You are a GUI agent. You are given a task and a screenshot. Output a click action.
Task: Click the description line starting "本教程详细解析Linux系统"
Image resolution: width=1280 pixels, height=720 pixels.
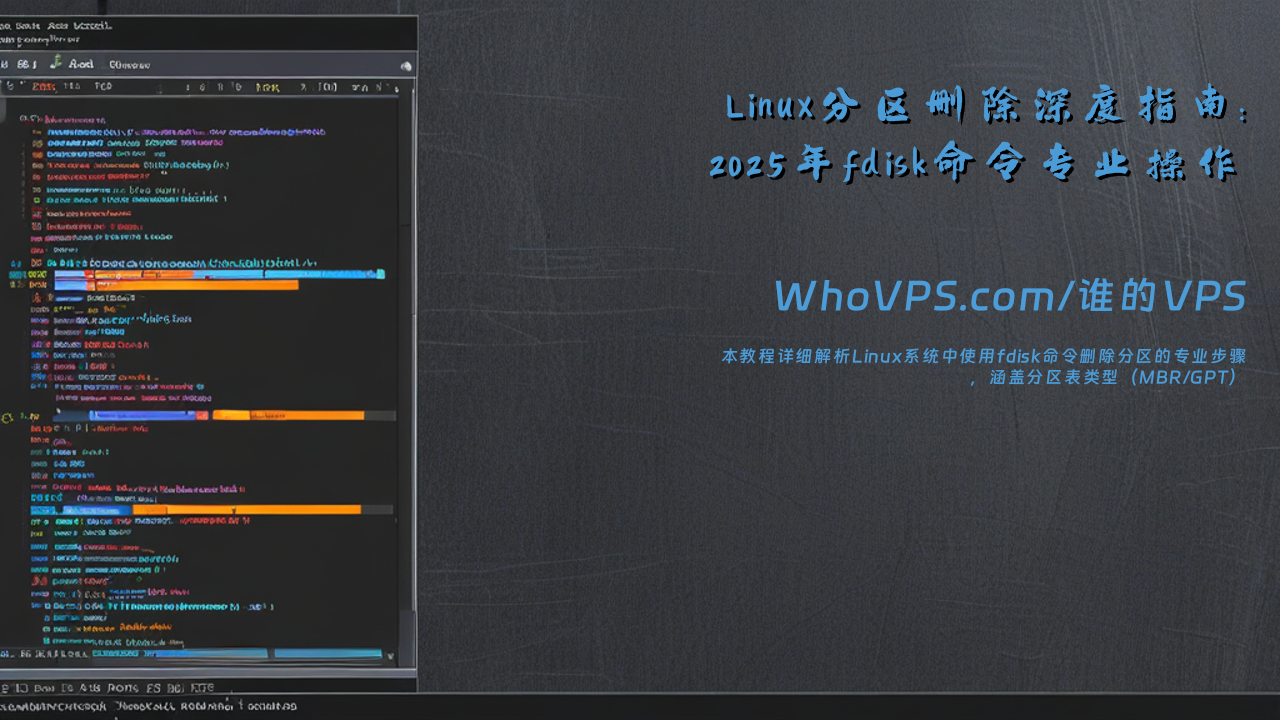tap(983, 356)
